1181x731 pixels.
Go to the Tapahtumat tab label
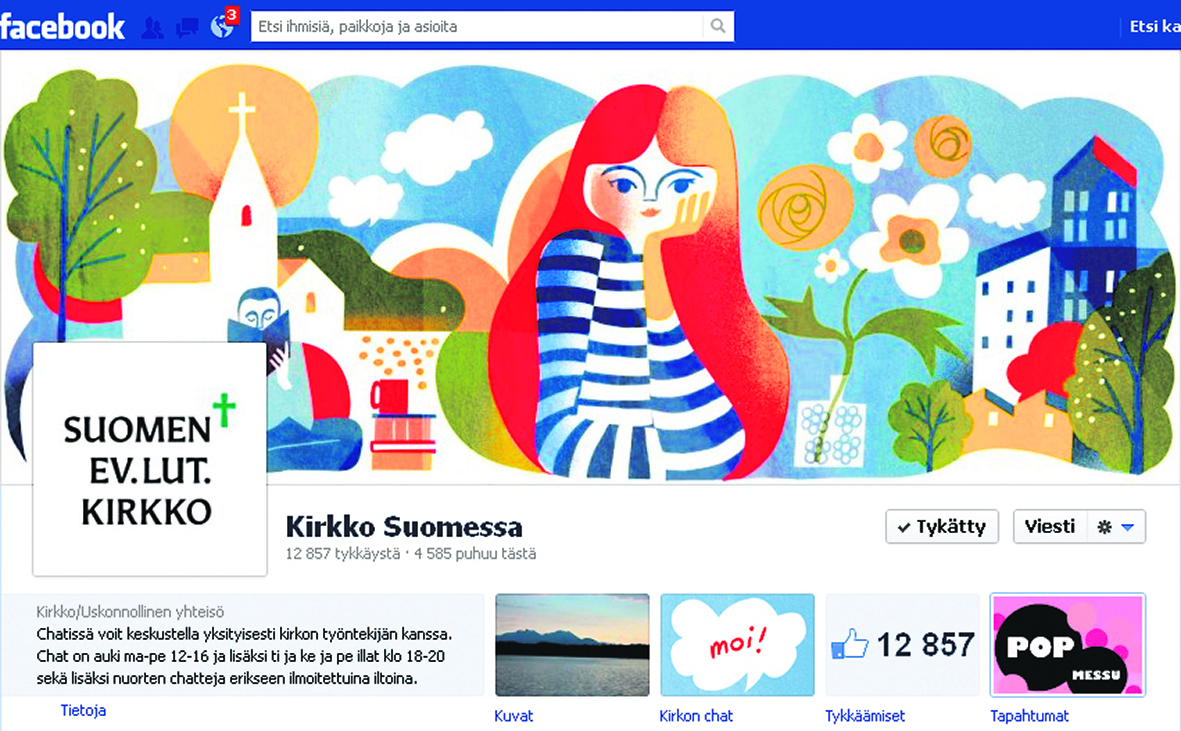pos(1029,716)
